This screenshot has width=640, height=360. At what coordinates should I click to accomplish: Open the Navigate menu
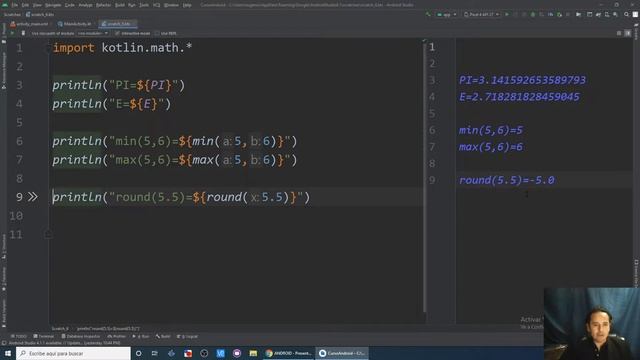[53, 5]
